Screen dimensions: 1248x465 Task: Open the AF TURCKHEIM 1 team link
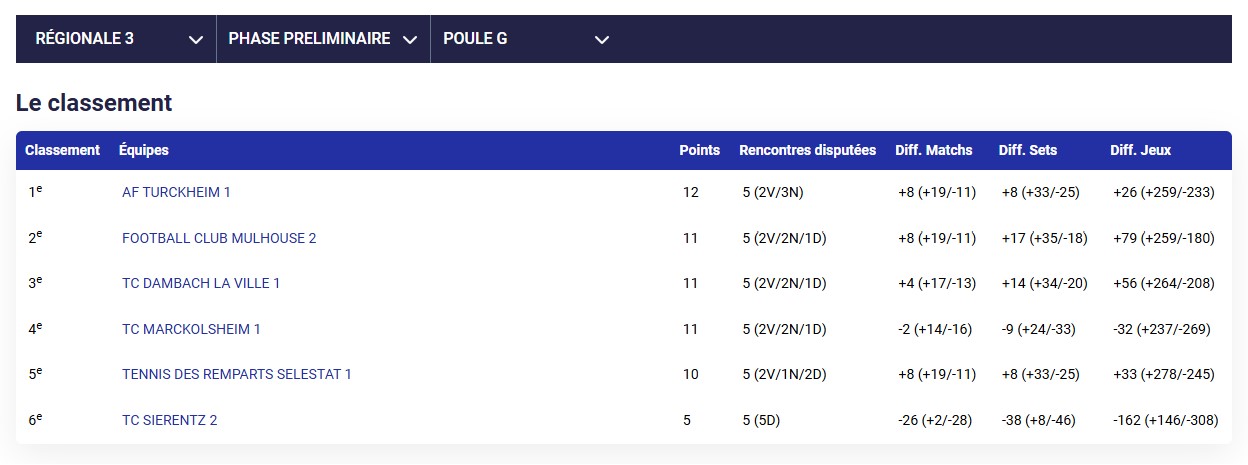176,192
